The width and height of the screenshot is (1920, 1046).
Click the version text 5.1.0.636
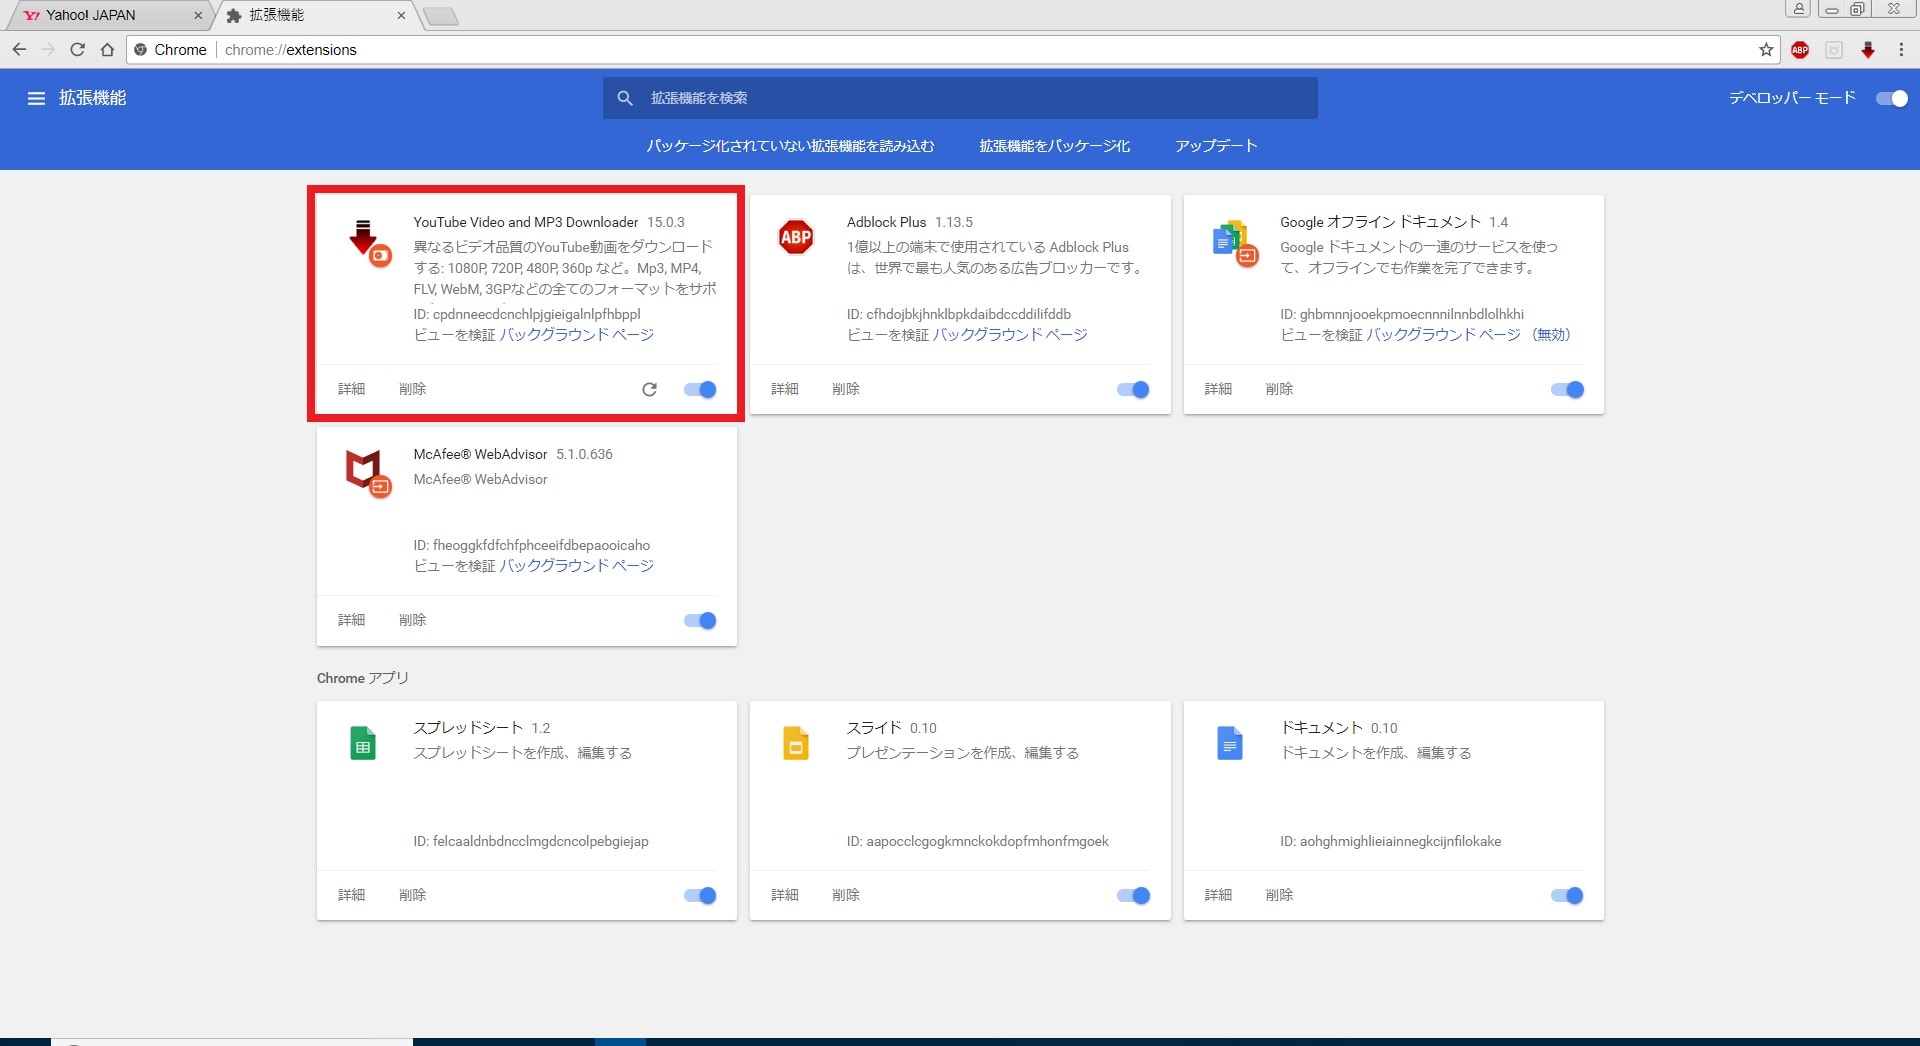(x=584, y=454)
